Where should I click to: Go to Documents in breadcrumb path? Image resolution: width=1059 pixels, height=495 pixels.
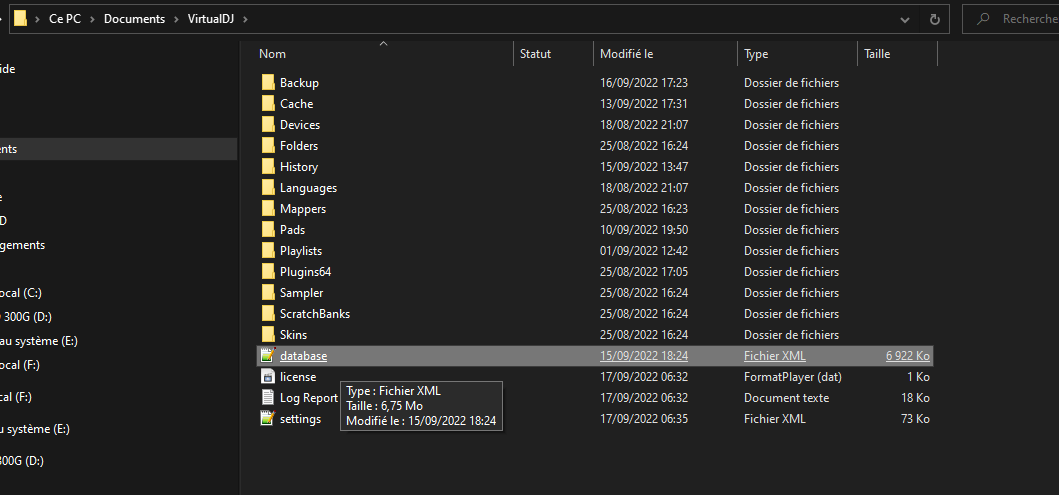[x=134, y=19]
